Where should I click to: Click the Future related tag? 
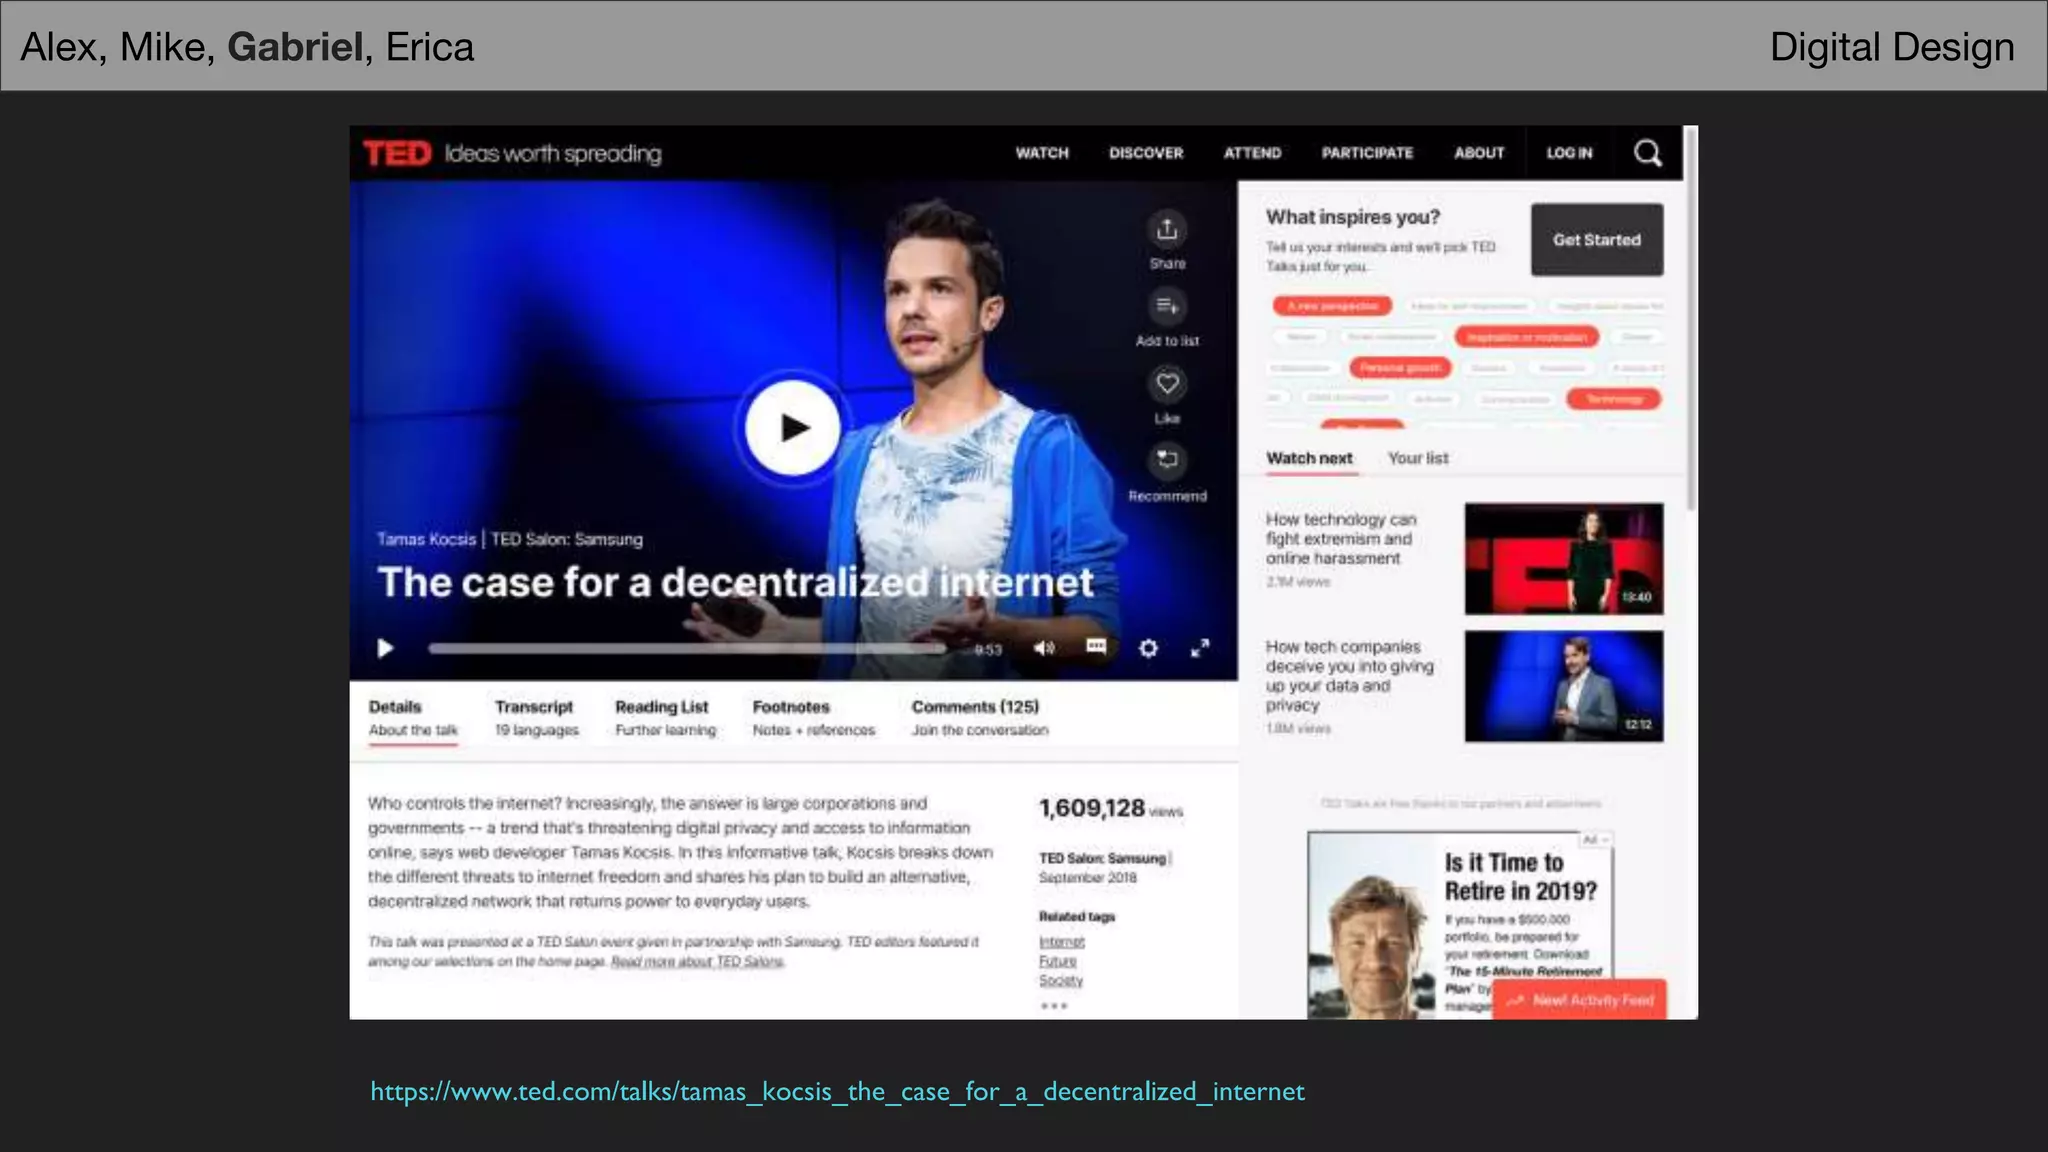click(1057, 961)
